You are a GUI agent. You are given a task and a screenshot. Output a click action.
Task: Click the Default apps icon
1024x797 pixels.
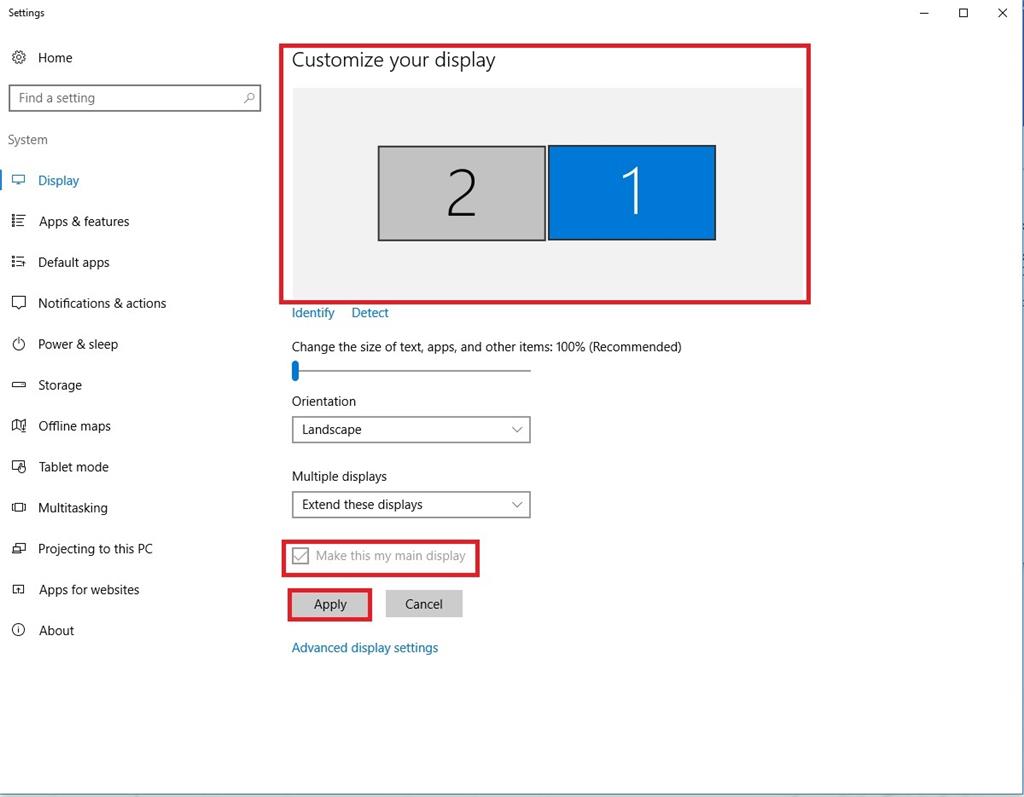tap(19, 262)
